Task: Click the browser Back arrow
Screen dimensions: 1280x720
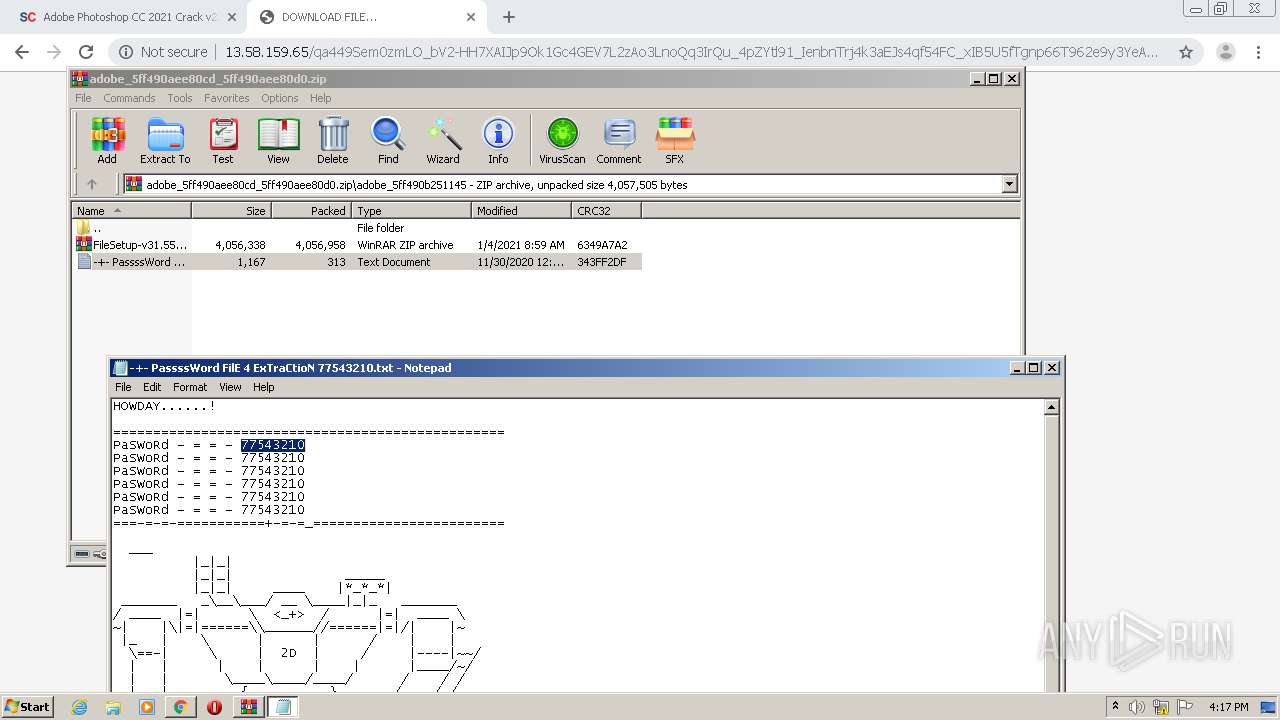Action: (22, 52)
